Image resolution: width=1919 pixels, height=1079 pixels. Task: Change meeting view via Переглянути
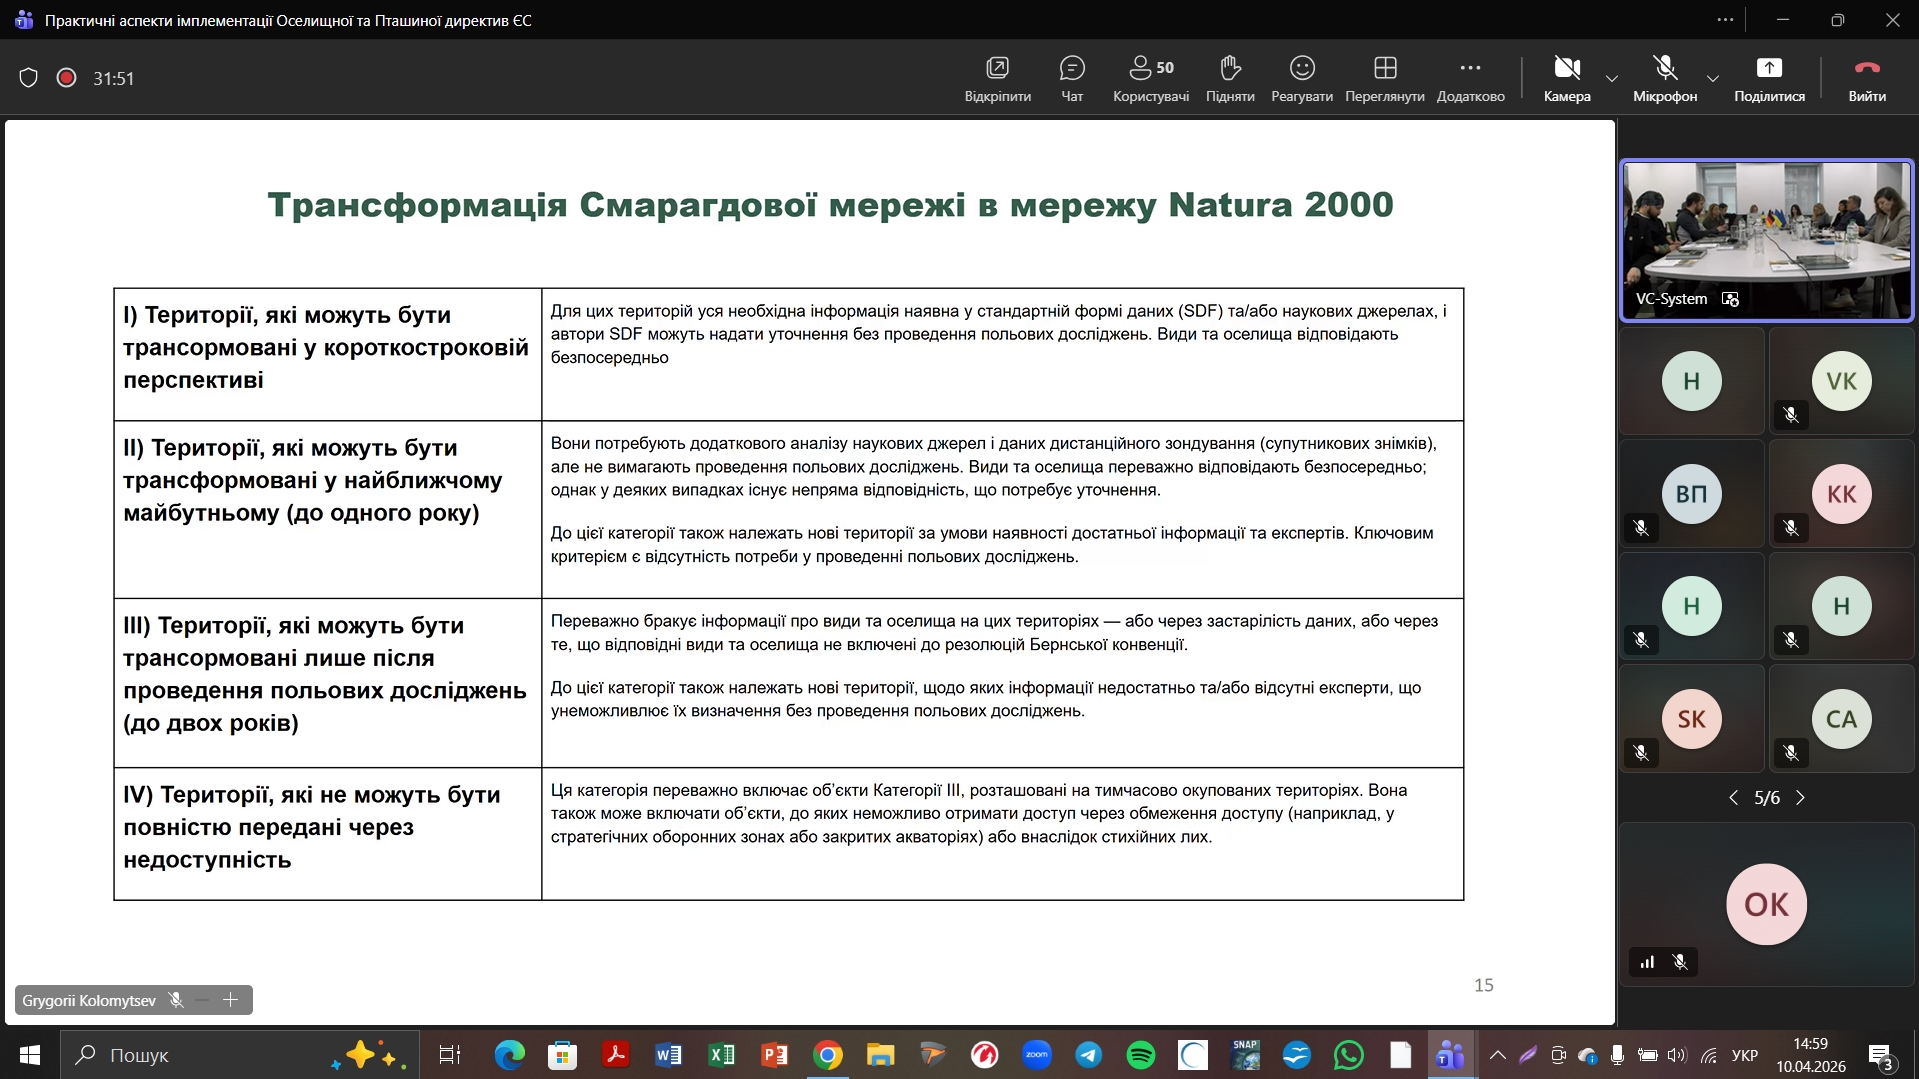(1384, 78)
